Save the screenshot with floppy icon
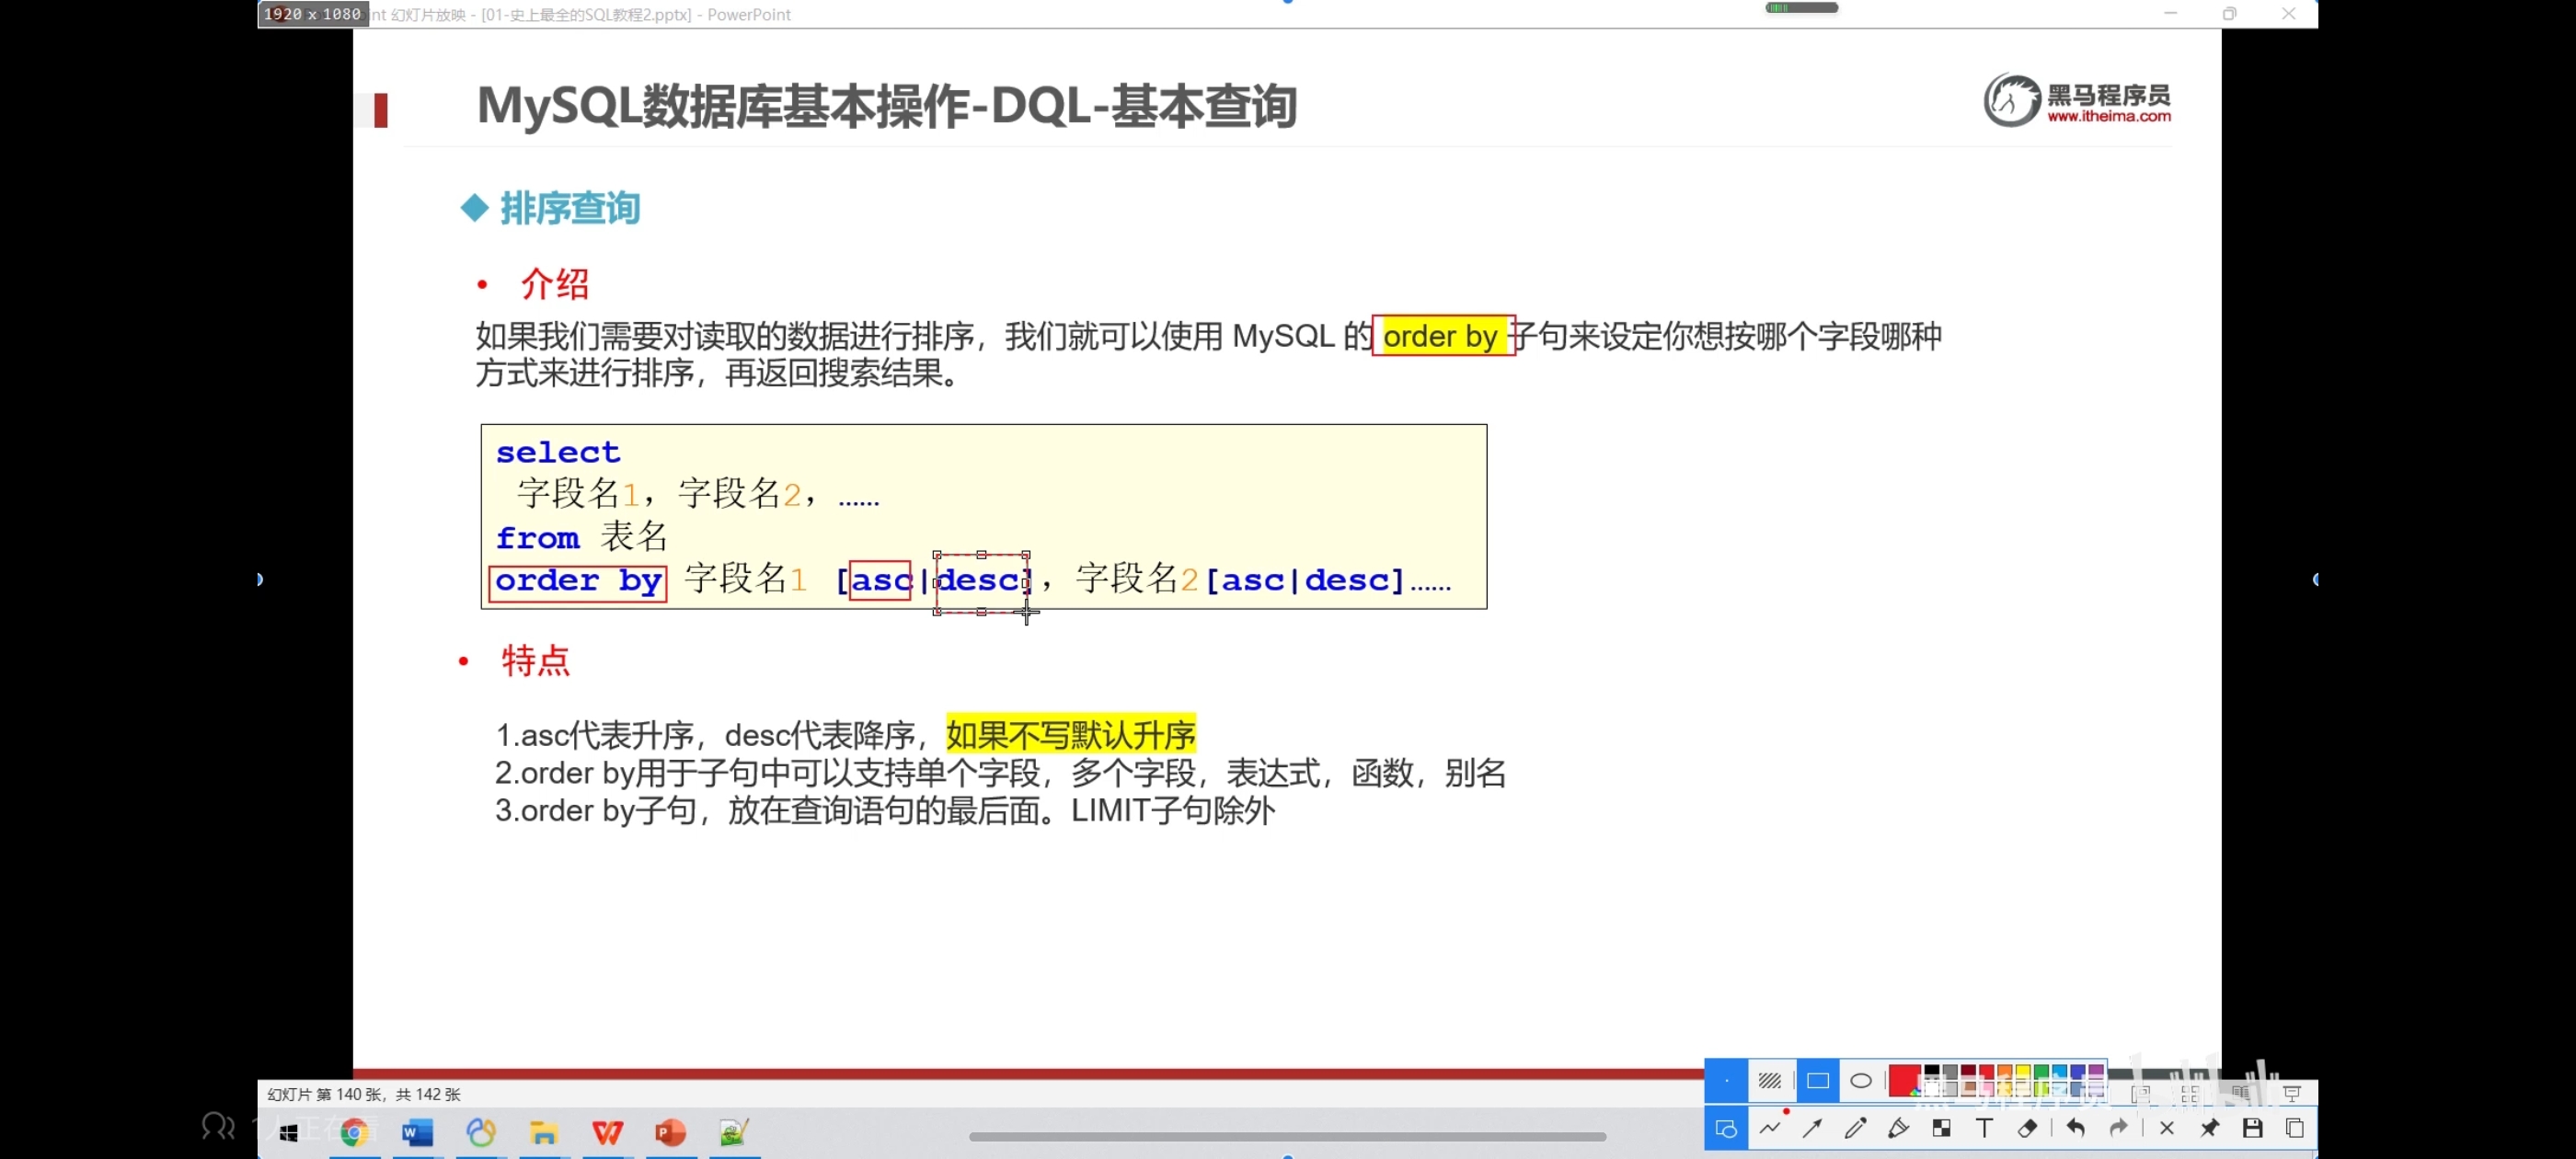Screen dimensions: 2576x1159 click(2252, 1128)
